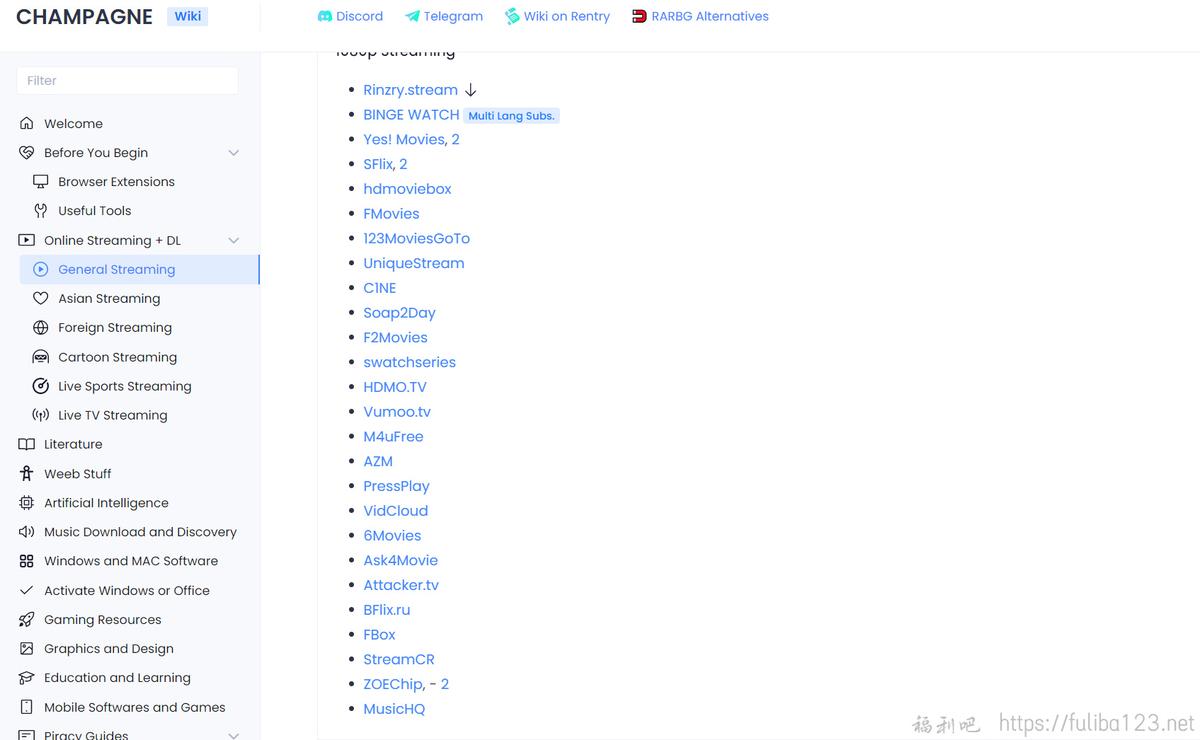Click the Music Download speaker icon
Image resolution: width=1200 pixels, height=740 pixels.
27,532
